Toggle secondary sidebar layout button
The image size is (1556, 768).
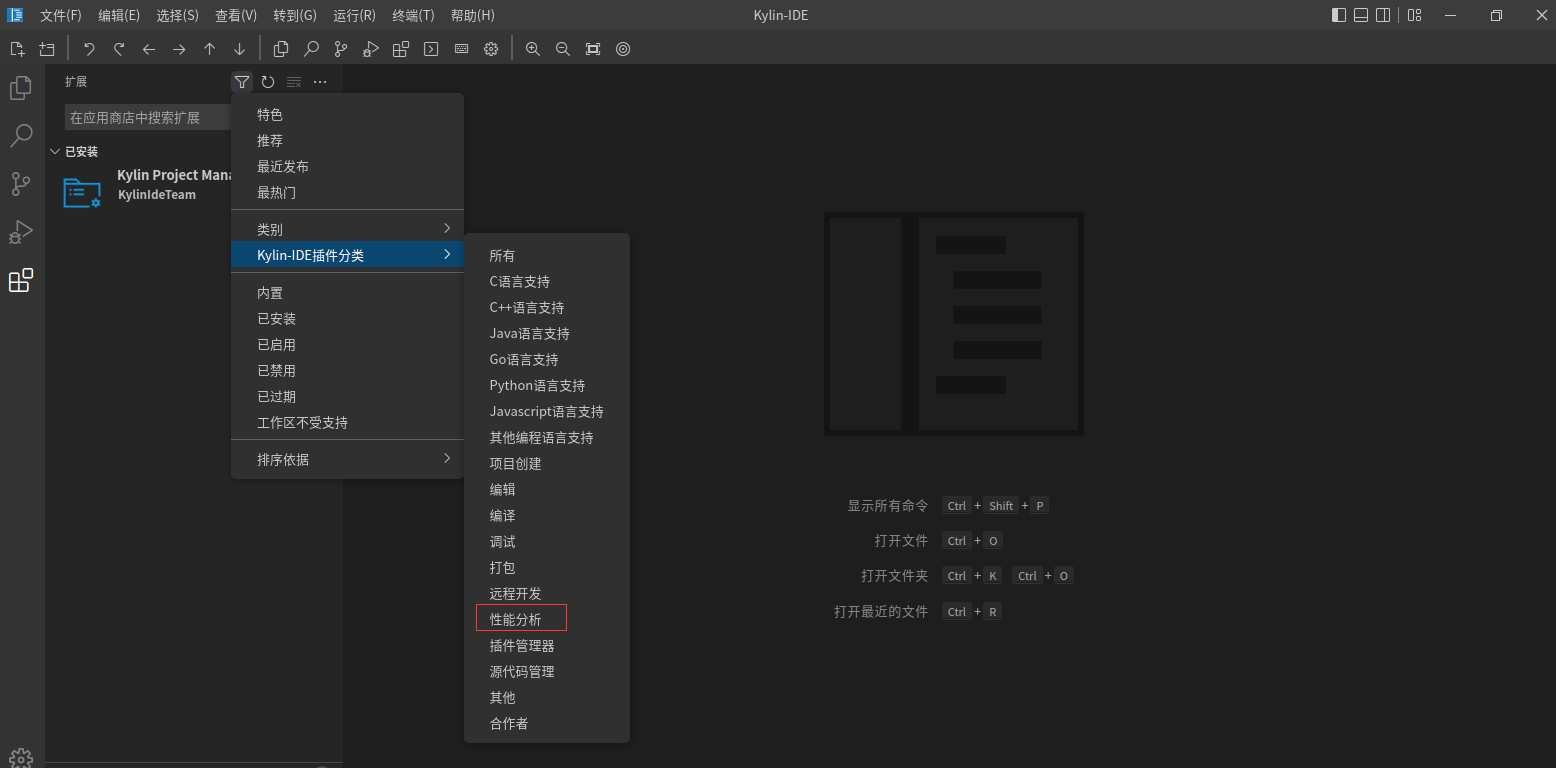[x=1383, y=15]
